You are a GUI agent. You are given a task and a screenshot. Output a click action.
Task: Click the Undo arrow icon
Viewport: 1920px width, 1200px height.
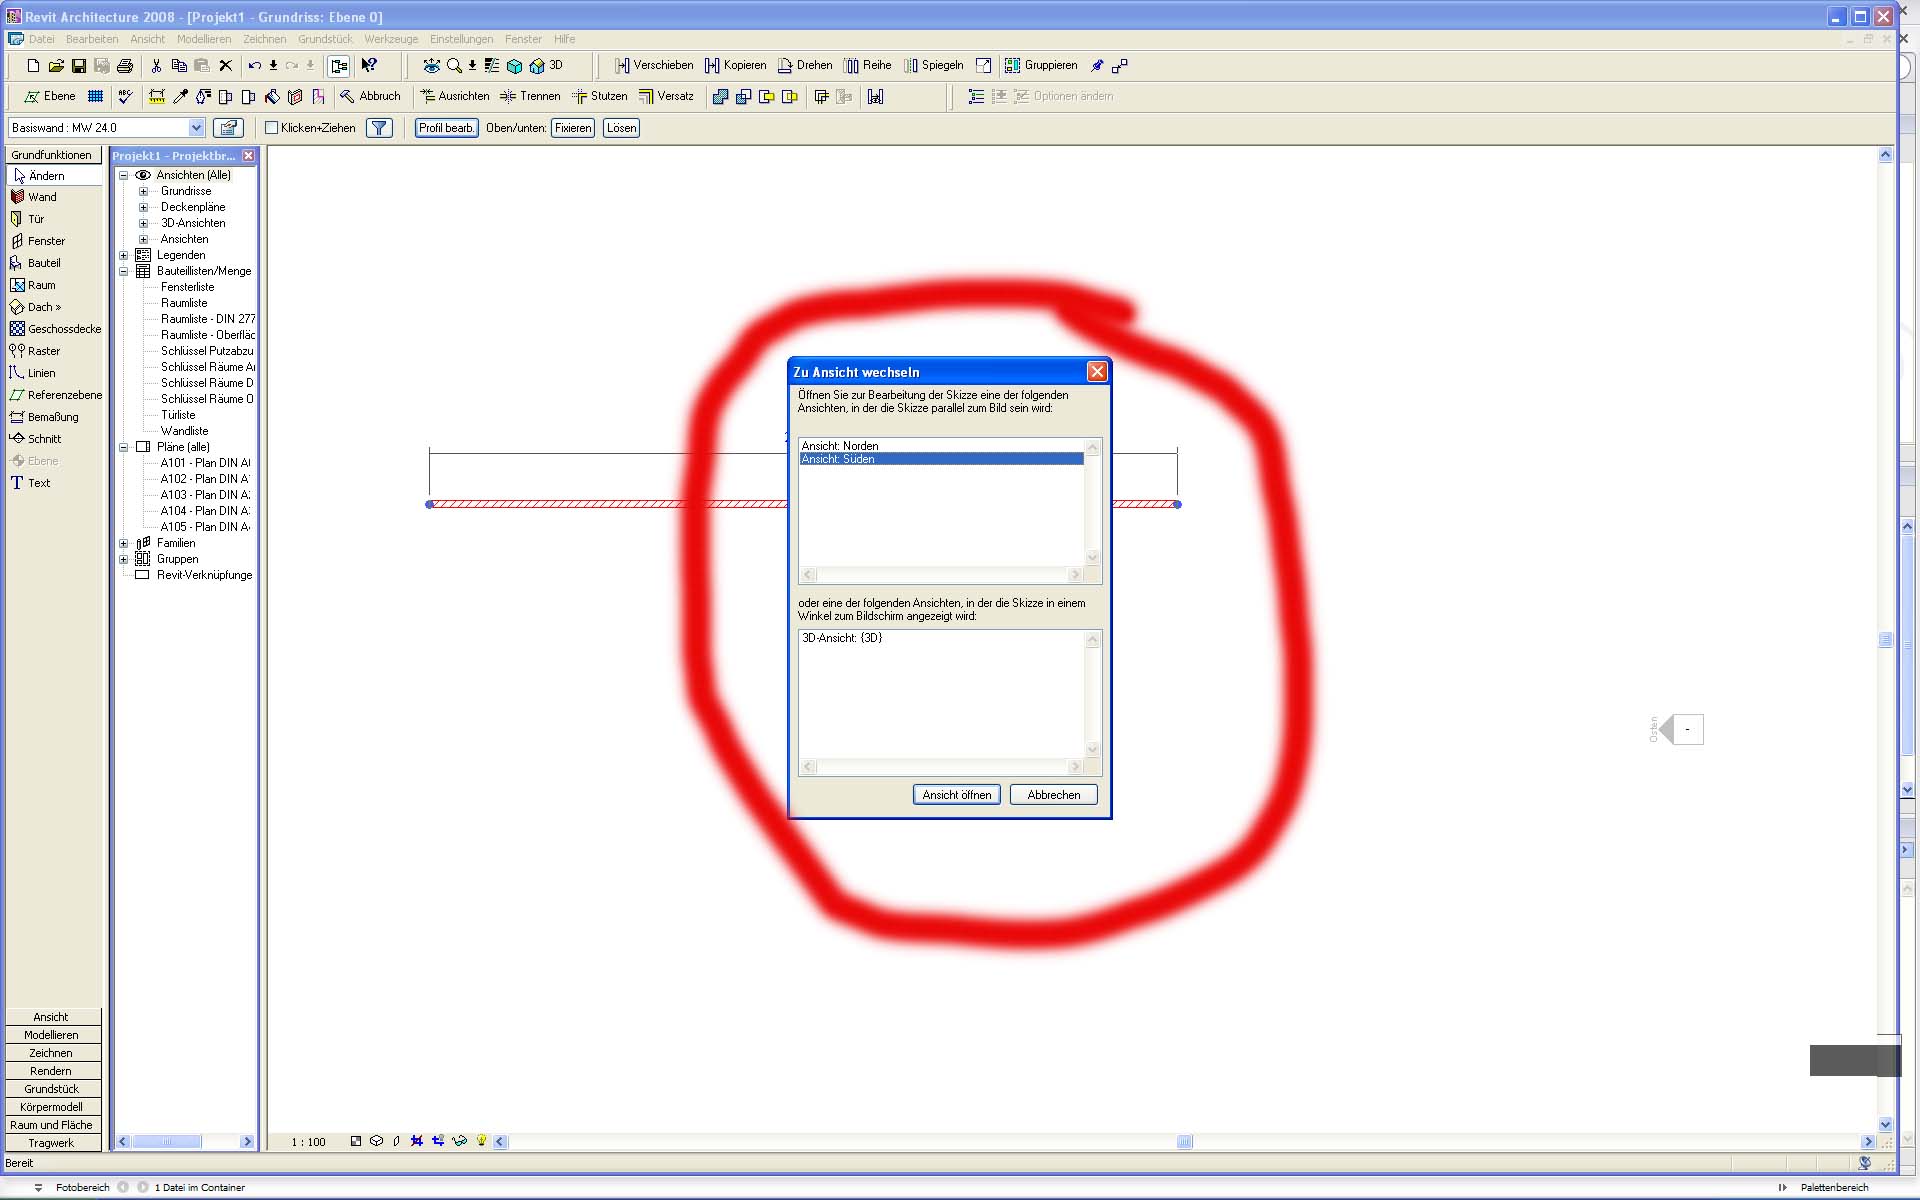click(x=255, y=66)
